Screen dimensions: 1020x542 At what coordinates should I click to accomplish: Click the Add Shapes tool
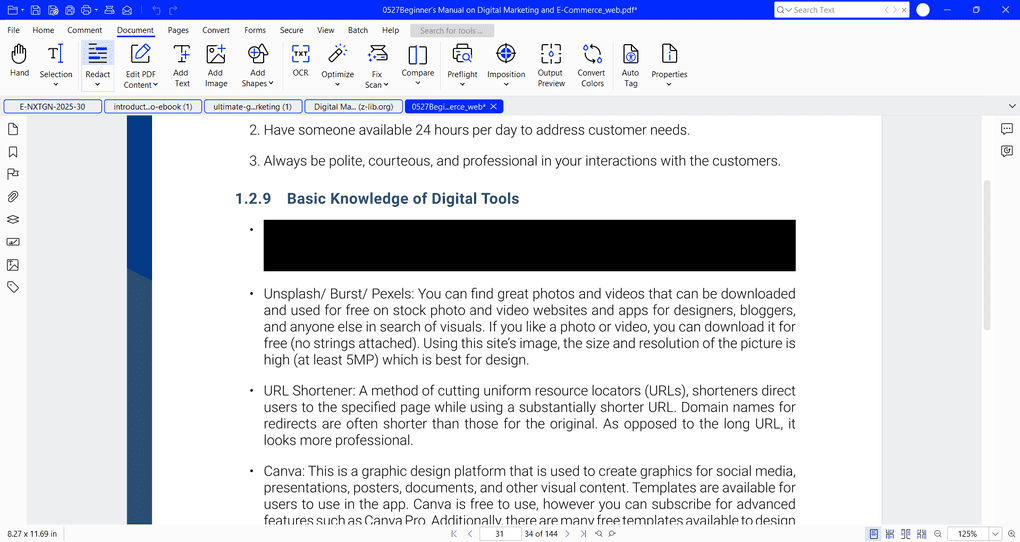tap(258, 65)
